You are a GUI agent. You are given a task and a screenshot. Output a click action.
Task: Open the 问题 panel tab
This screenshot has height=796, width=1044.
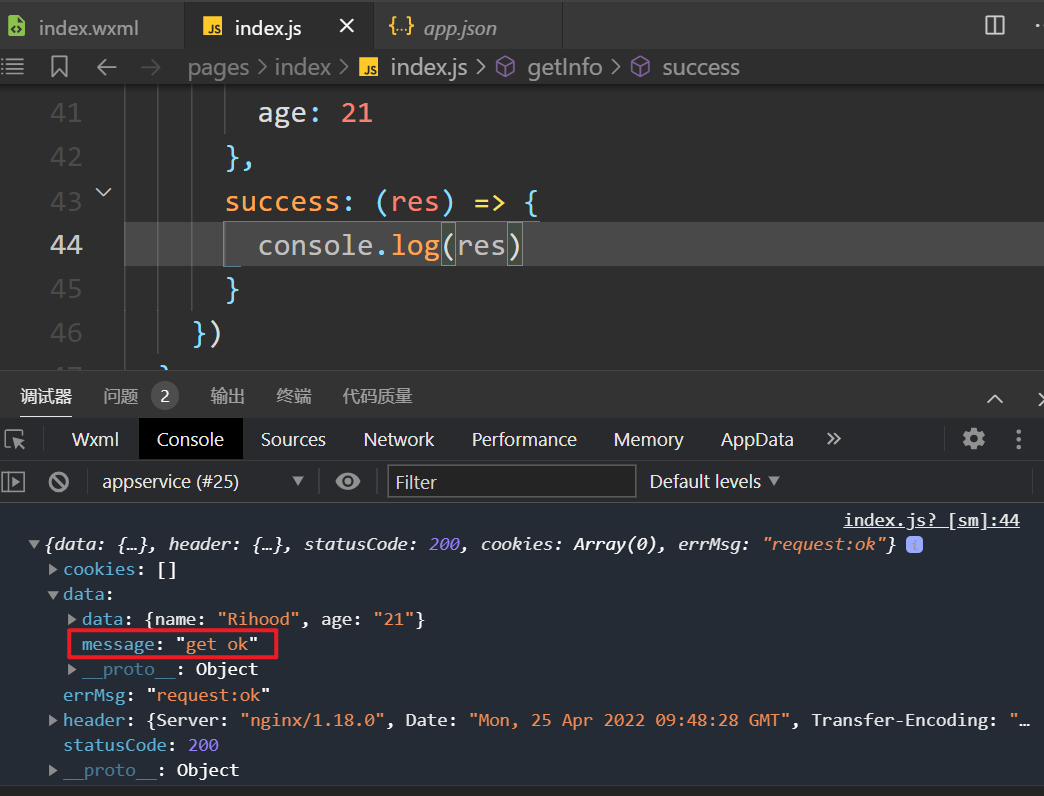[121, 397]
